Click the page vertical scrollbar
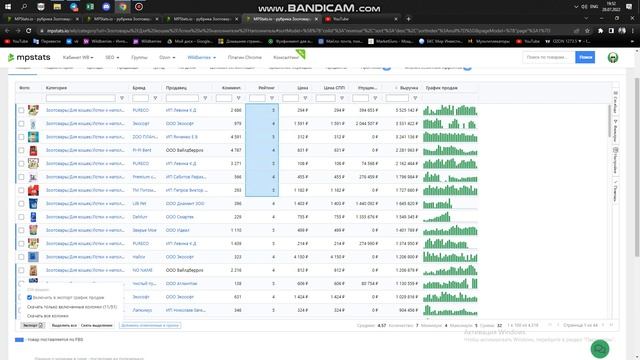 (637, 167)
